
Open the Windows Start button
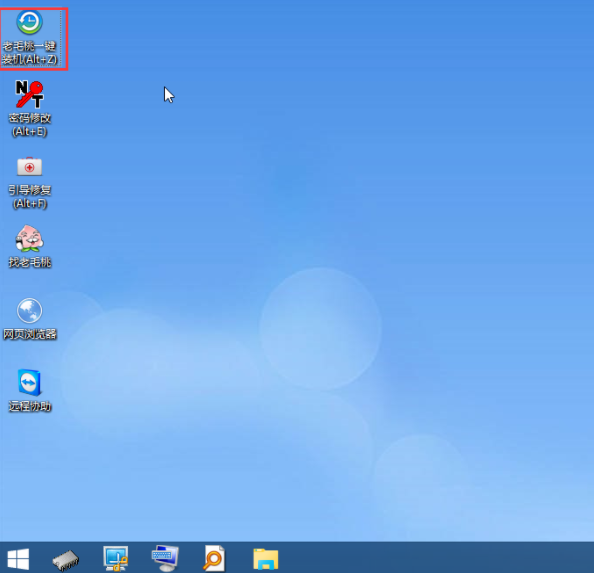point(18,559)
